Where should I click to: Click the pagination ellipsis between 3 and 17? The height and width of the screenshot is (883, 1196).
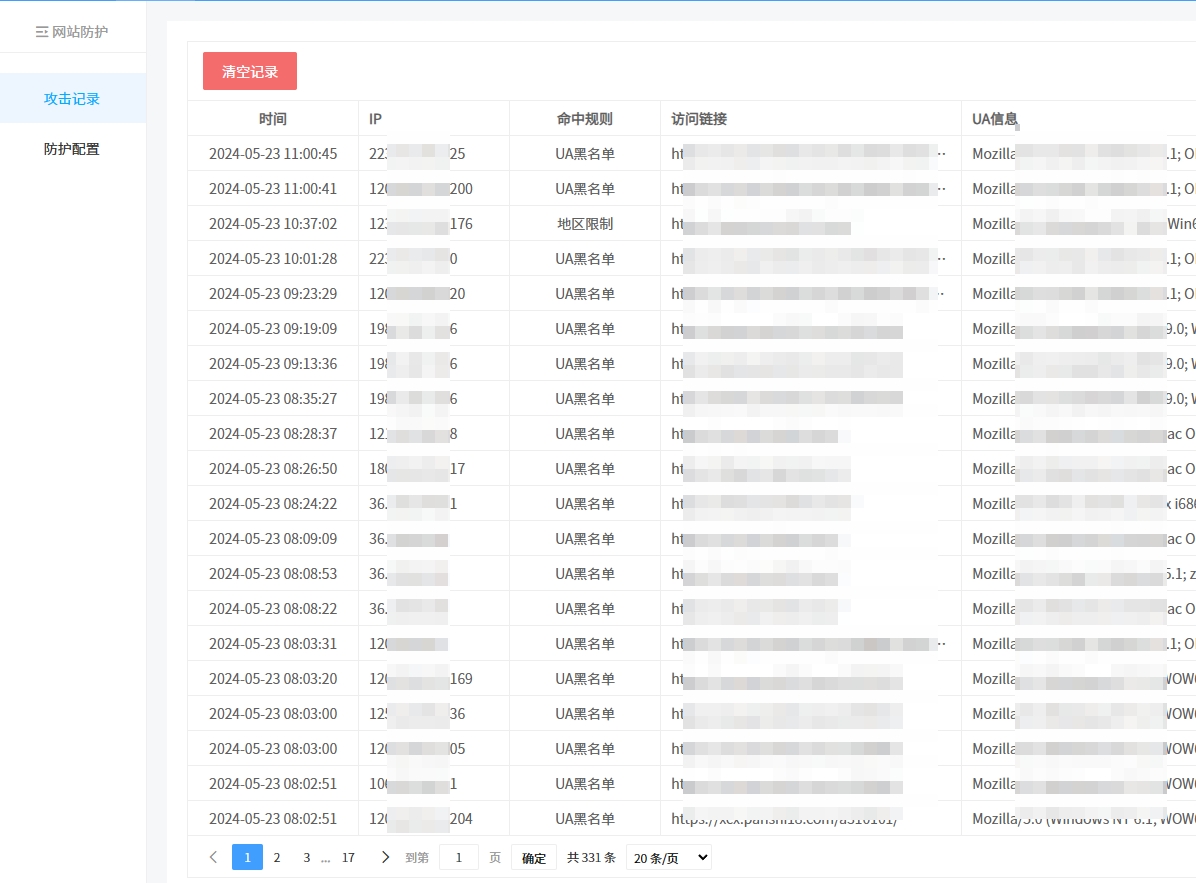point(326,859)
